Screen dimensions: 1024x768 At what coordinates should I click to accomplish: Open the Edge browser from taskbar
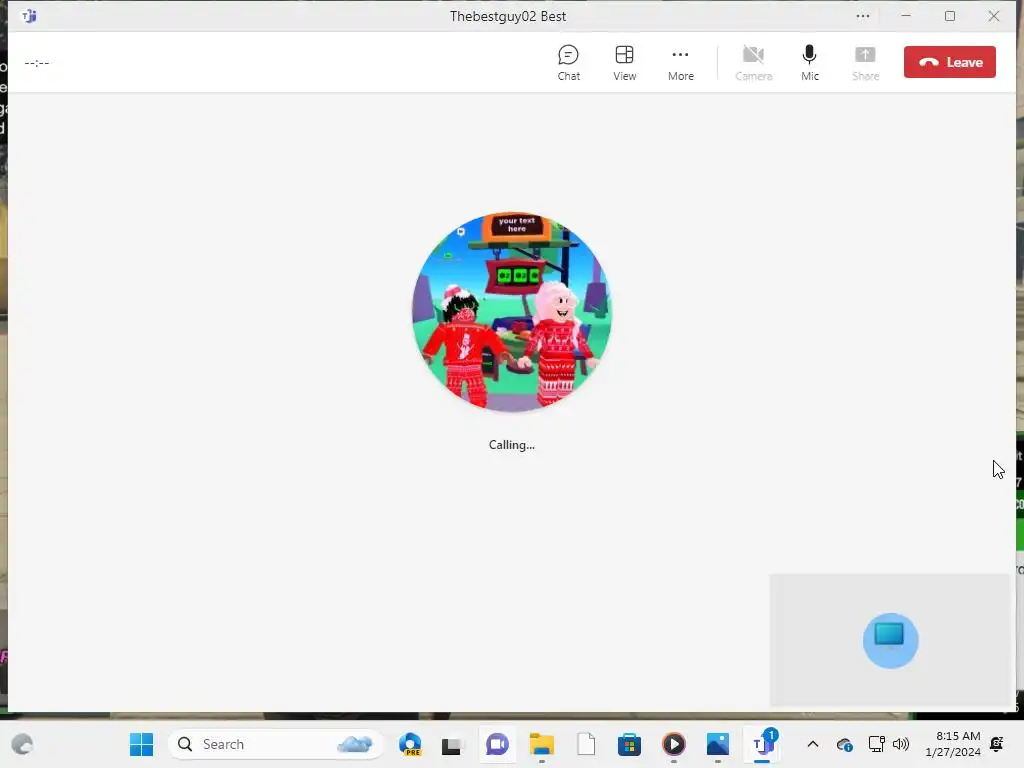[x=410, y=744]
